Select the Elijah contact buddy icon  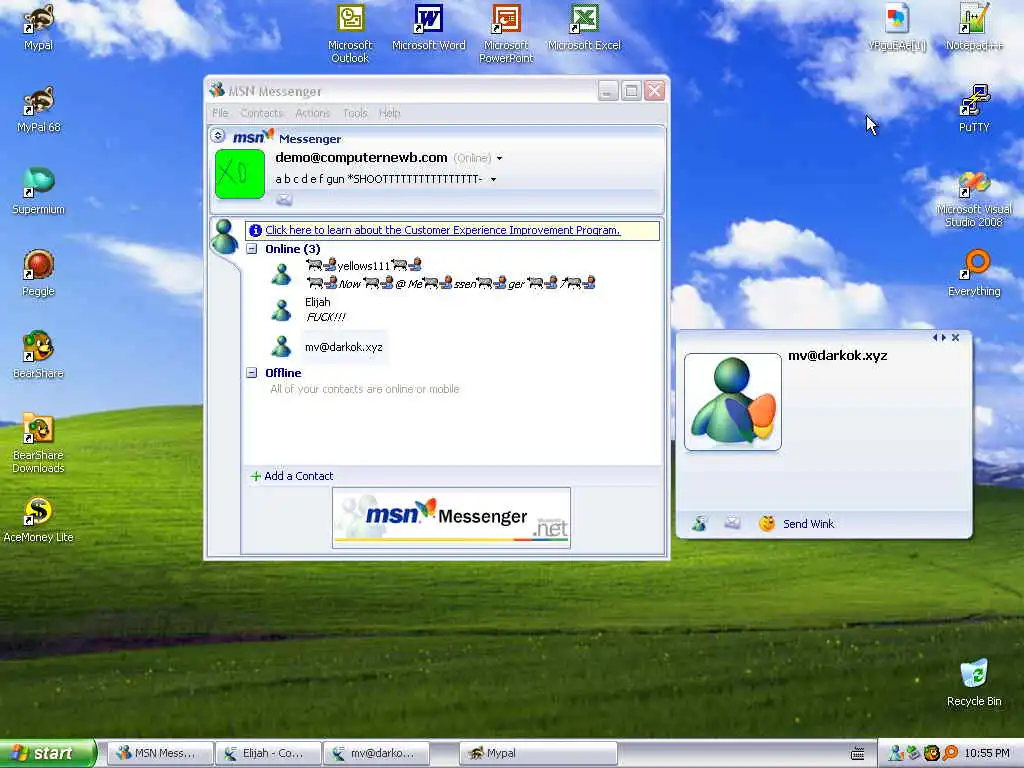(x=281, y=310)
